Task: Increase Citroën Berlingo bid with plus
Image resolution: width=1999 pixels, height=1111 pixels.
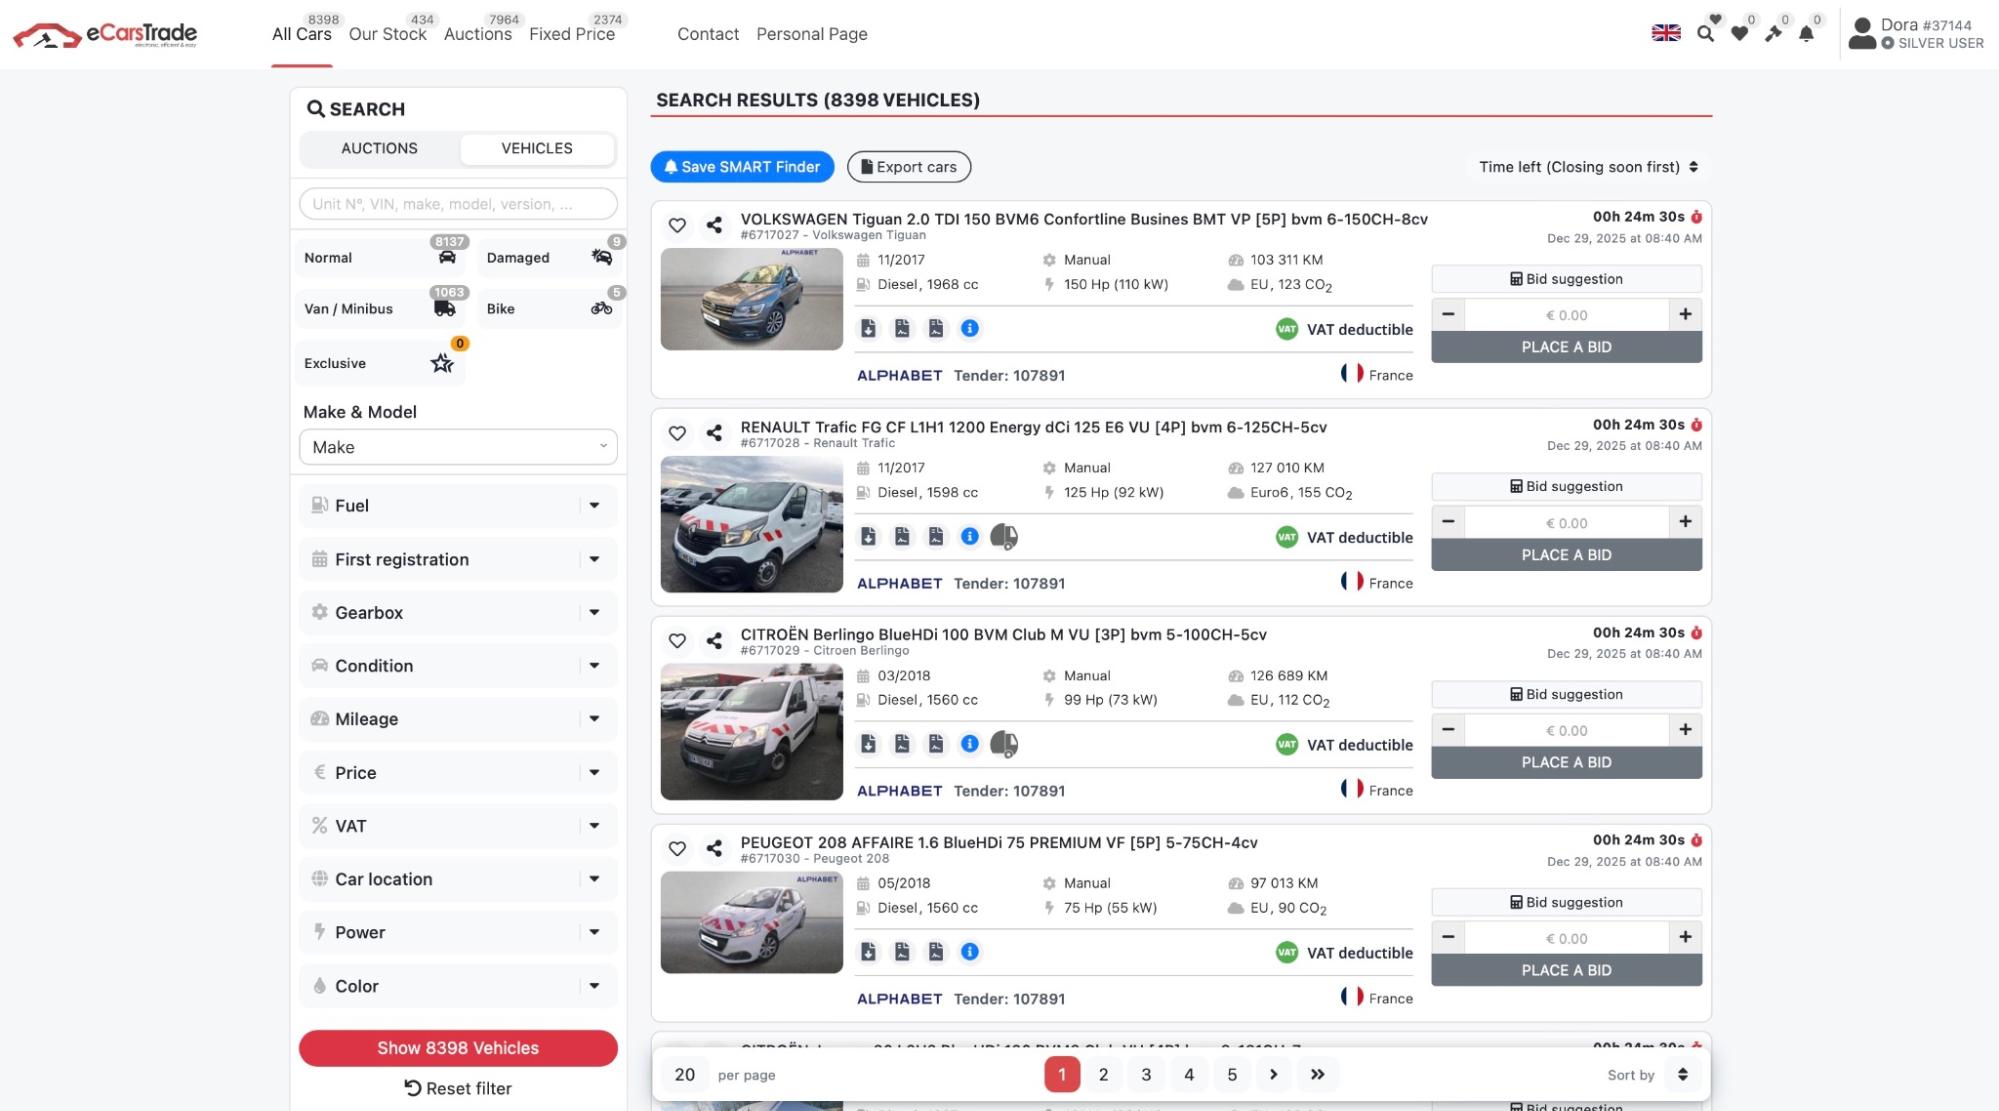Action: [1685, 730]
